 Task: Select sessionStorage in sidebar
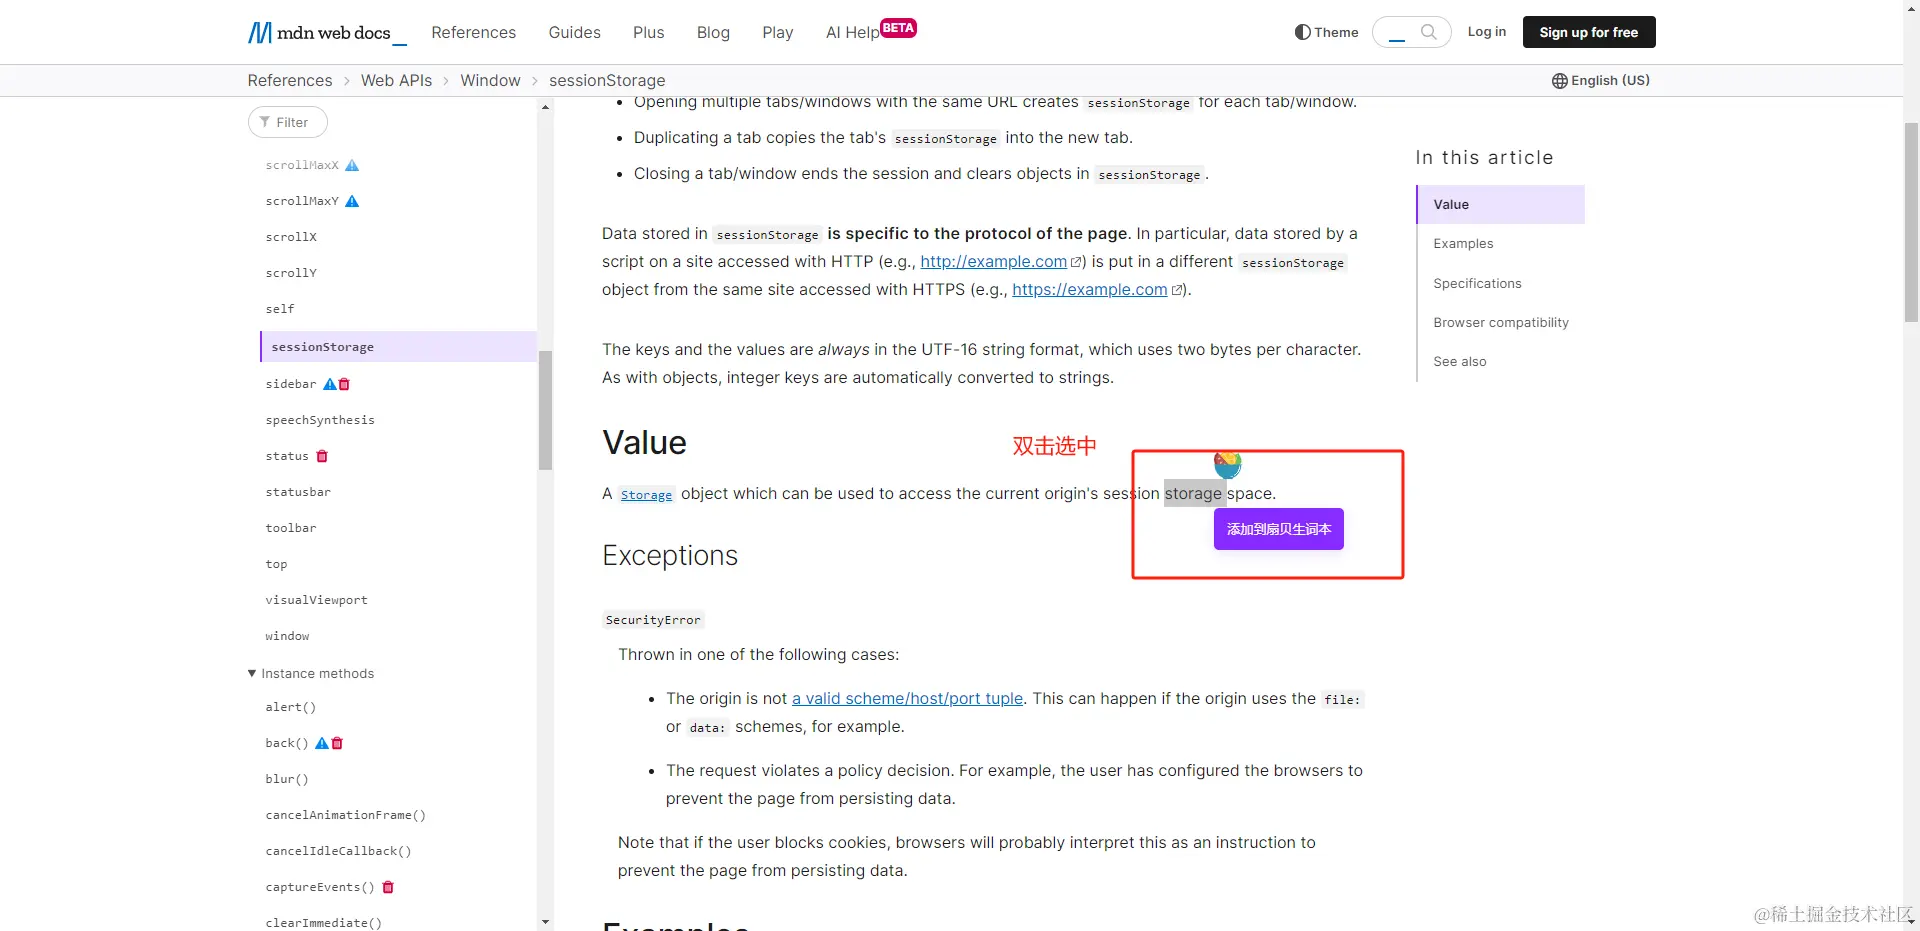tap(398, 346)
